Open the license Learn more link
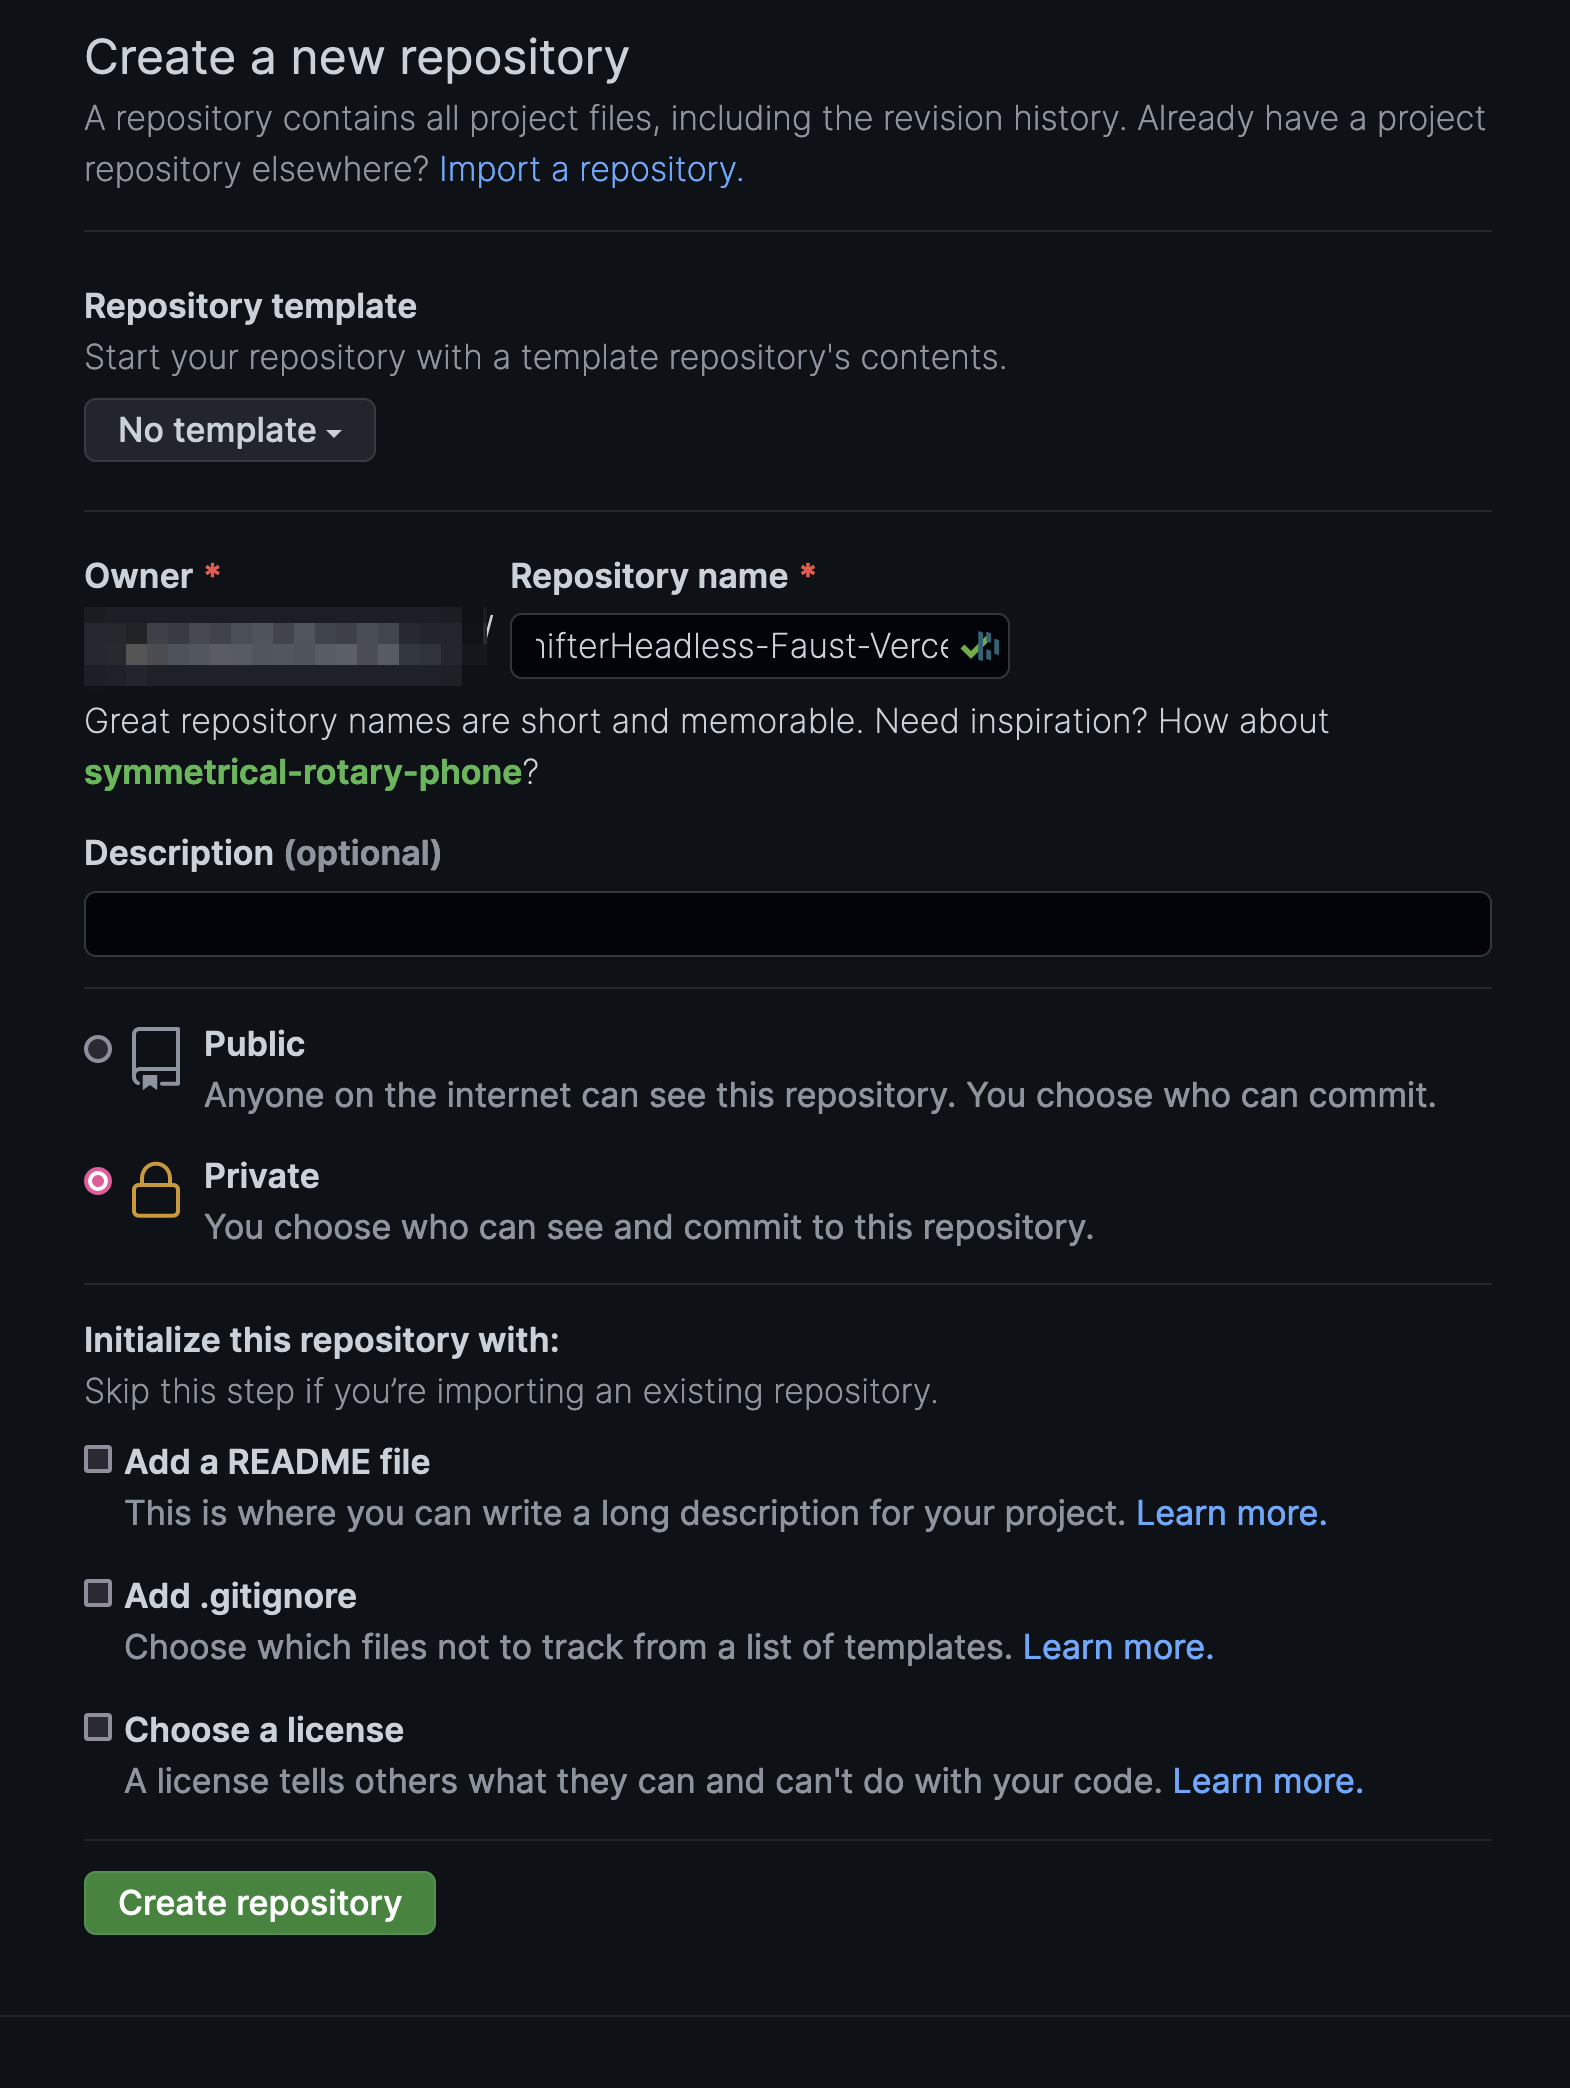 click(x=1268, y=1781)
